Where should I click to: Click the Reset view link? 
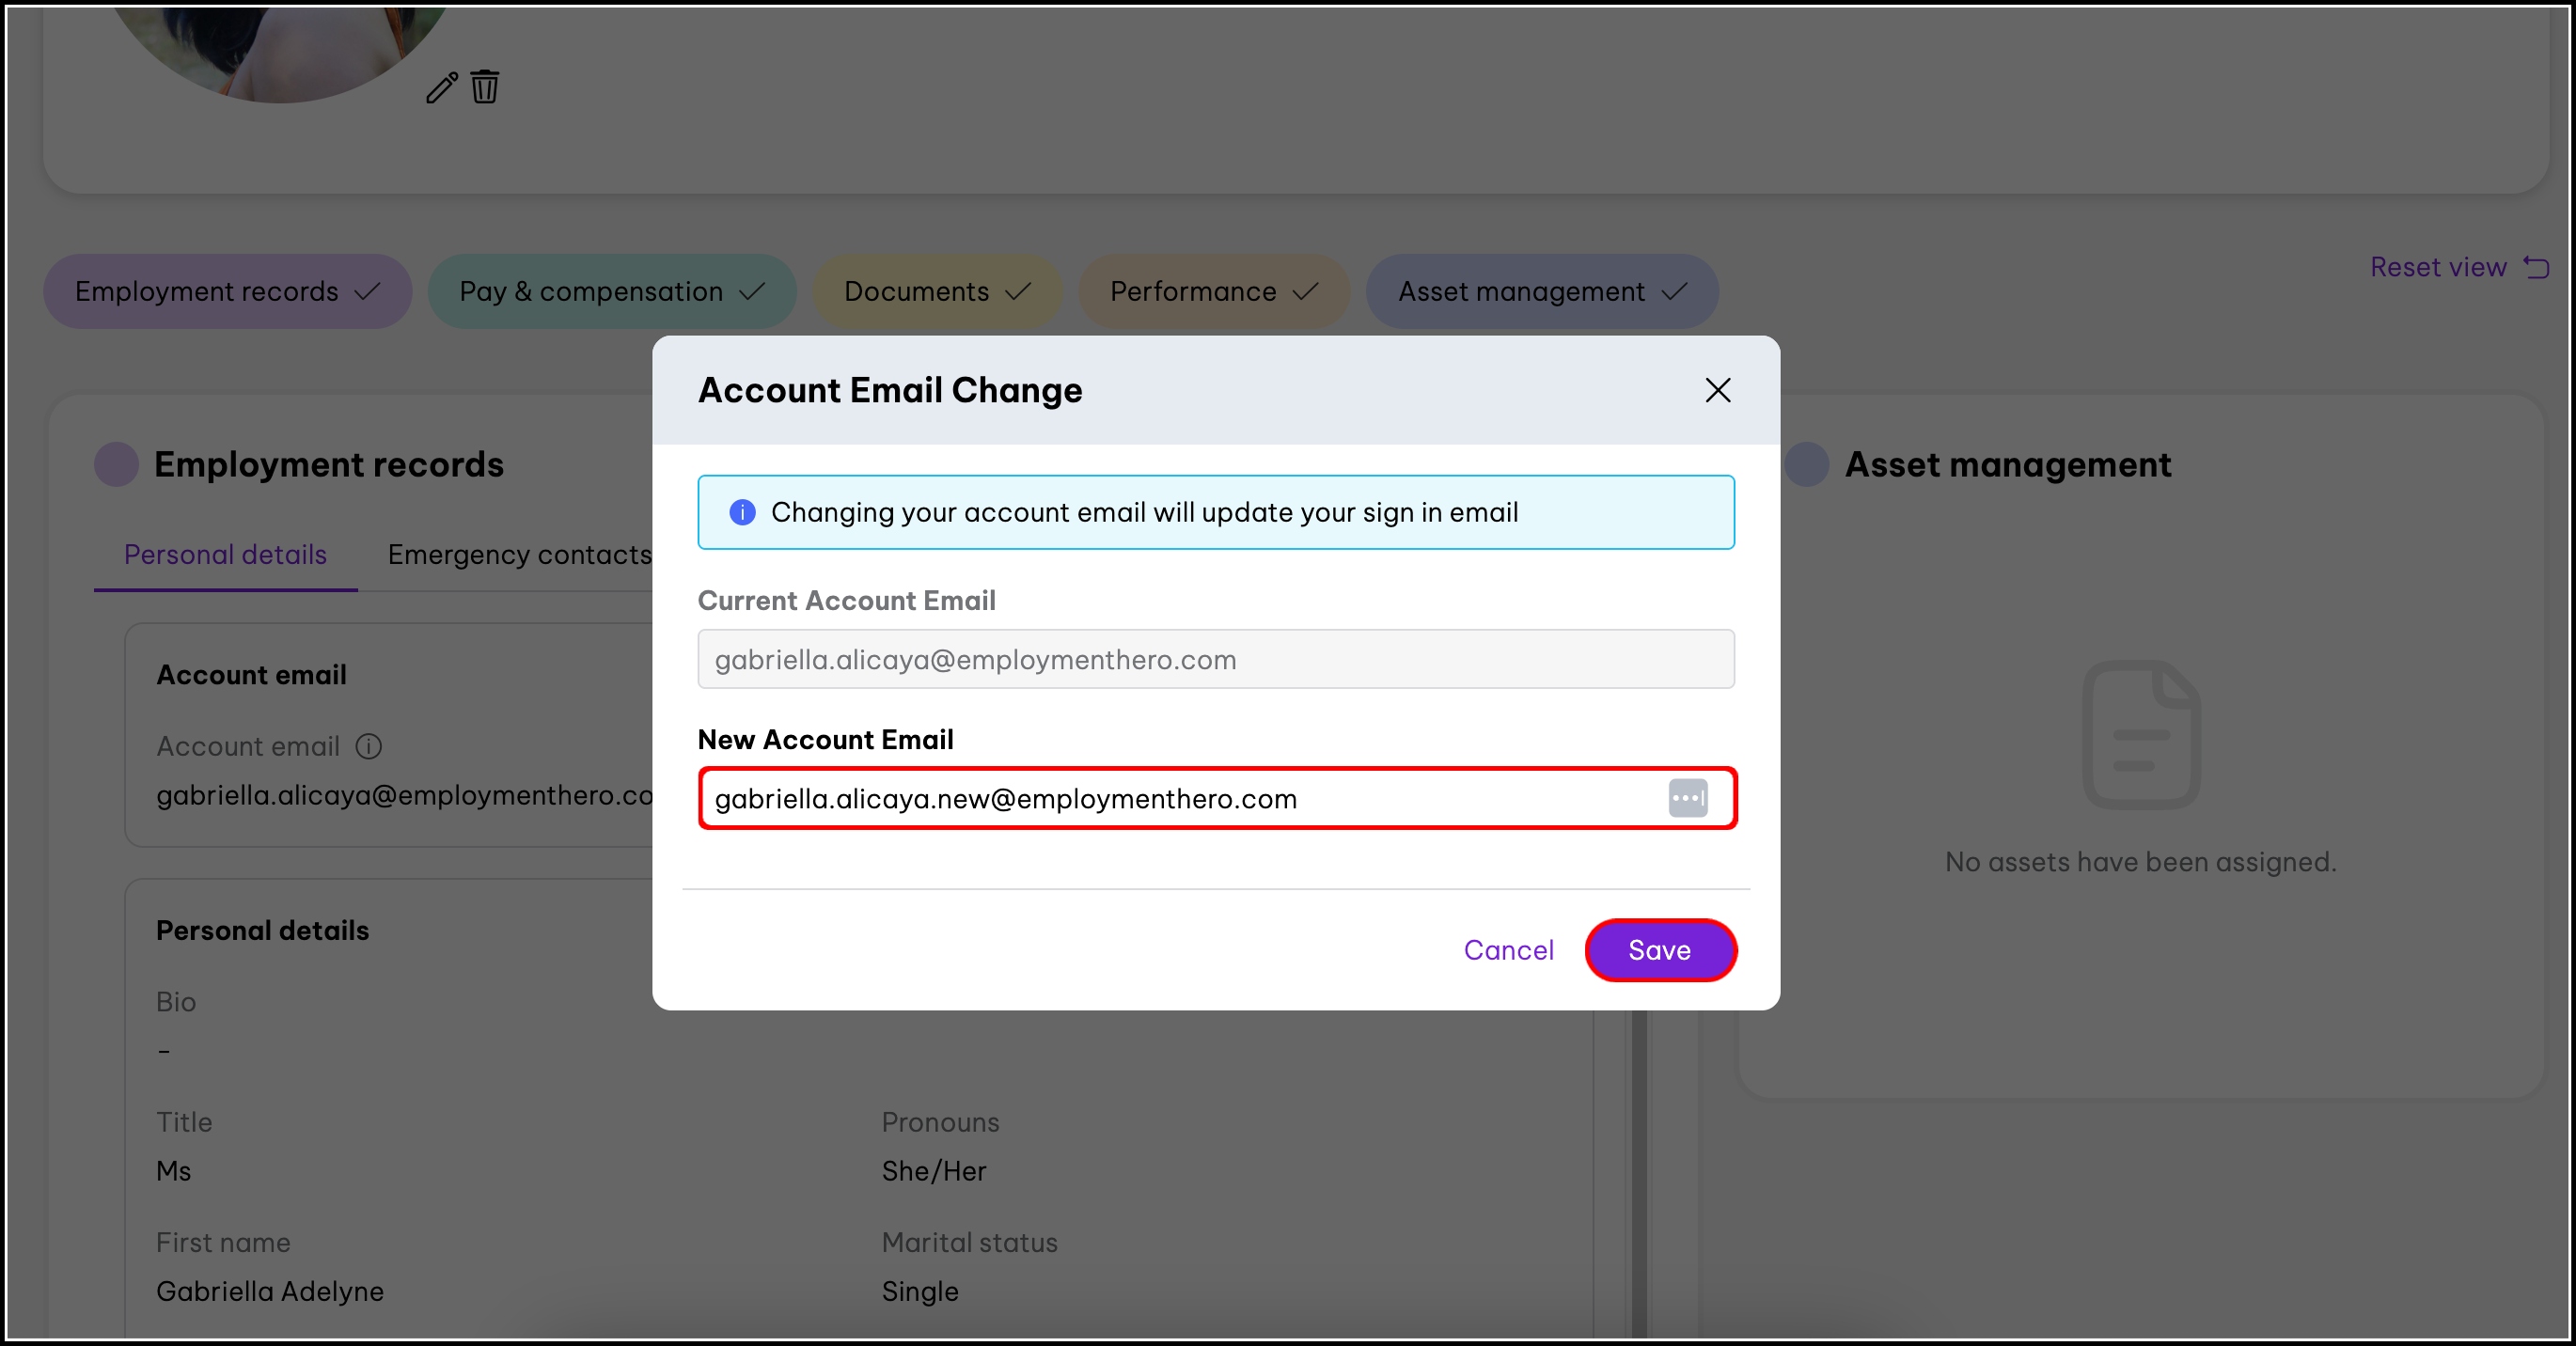2437,267
